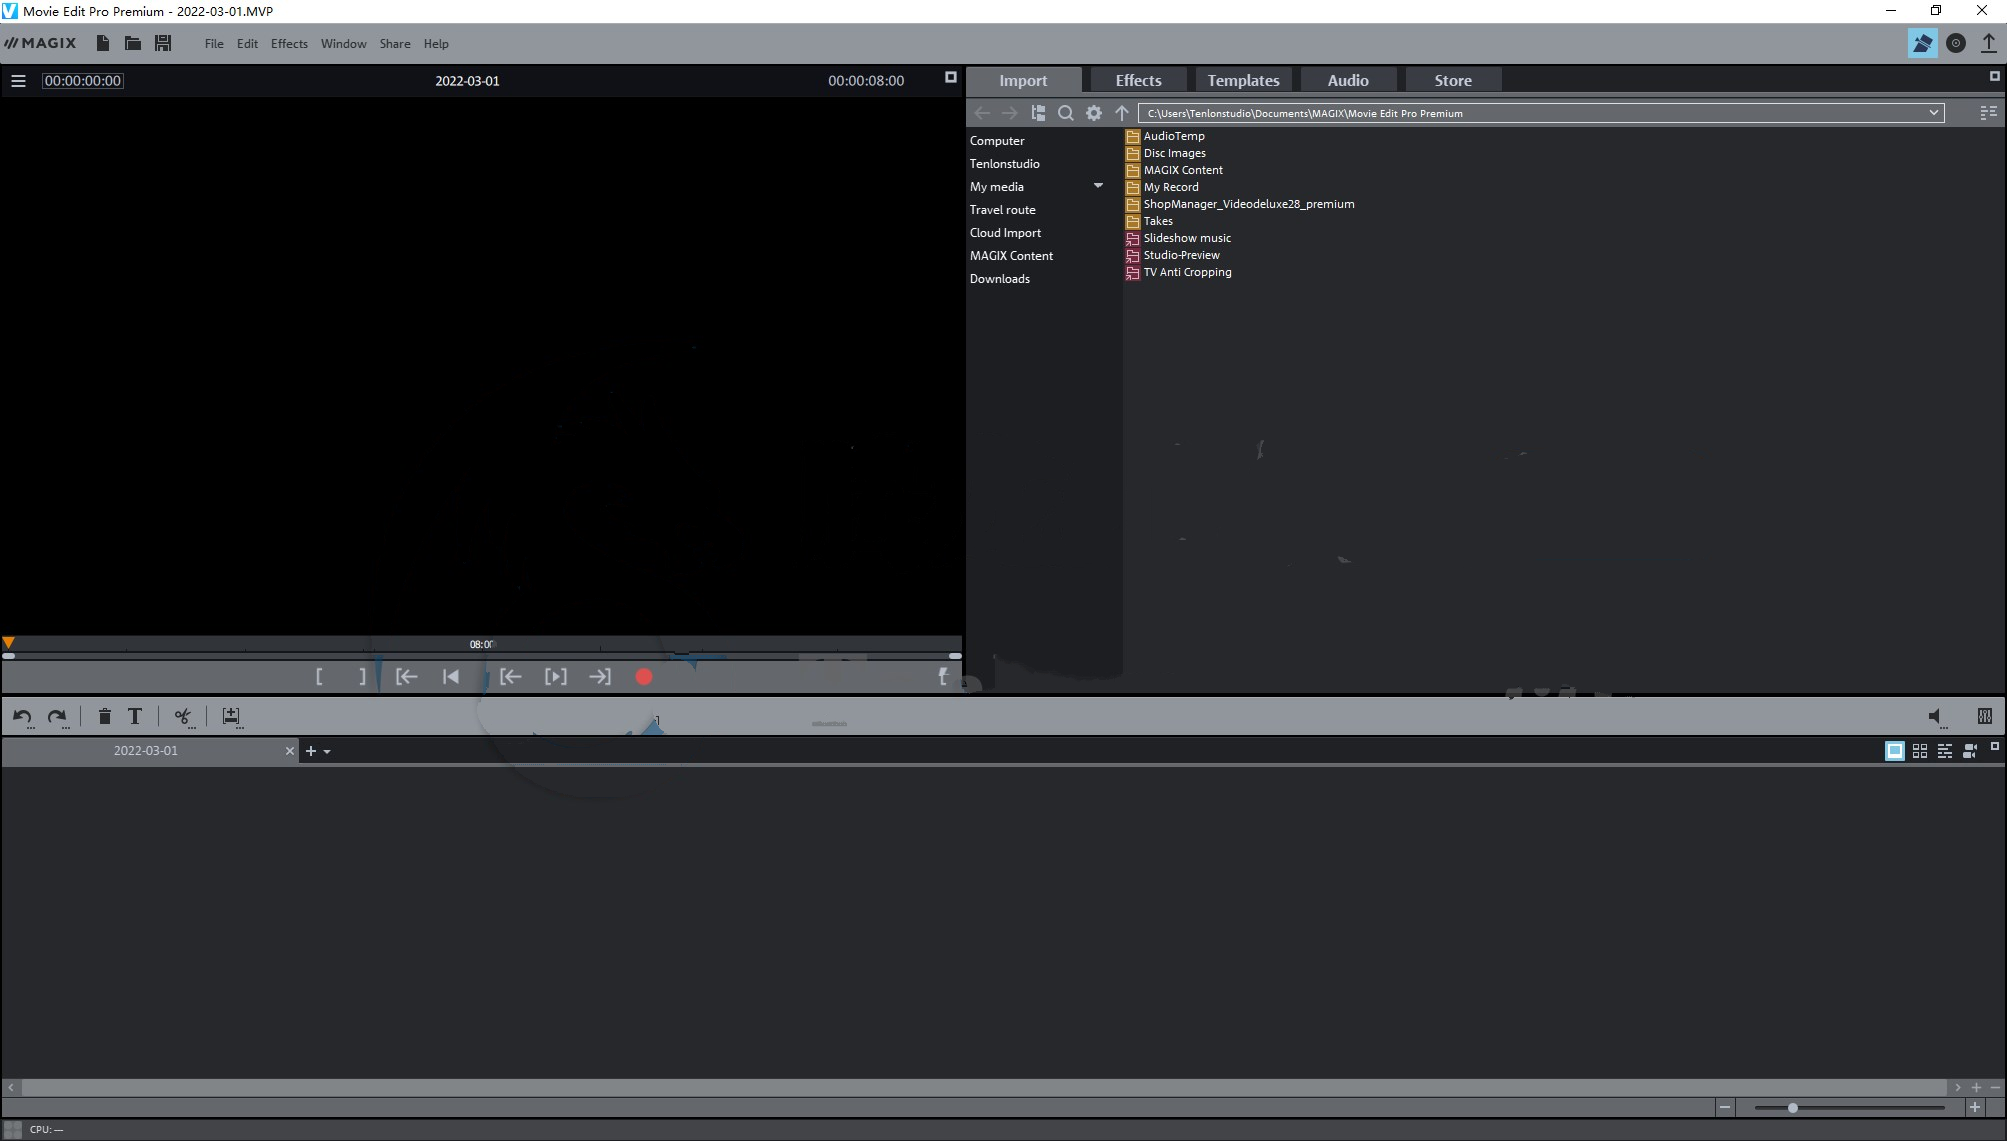Click the Text tool icon
The image size is (2007, 1141).
(135, 717)
